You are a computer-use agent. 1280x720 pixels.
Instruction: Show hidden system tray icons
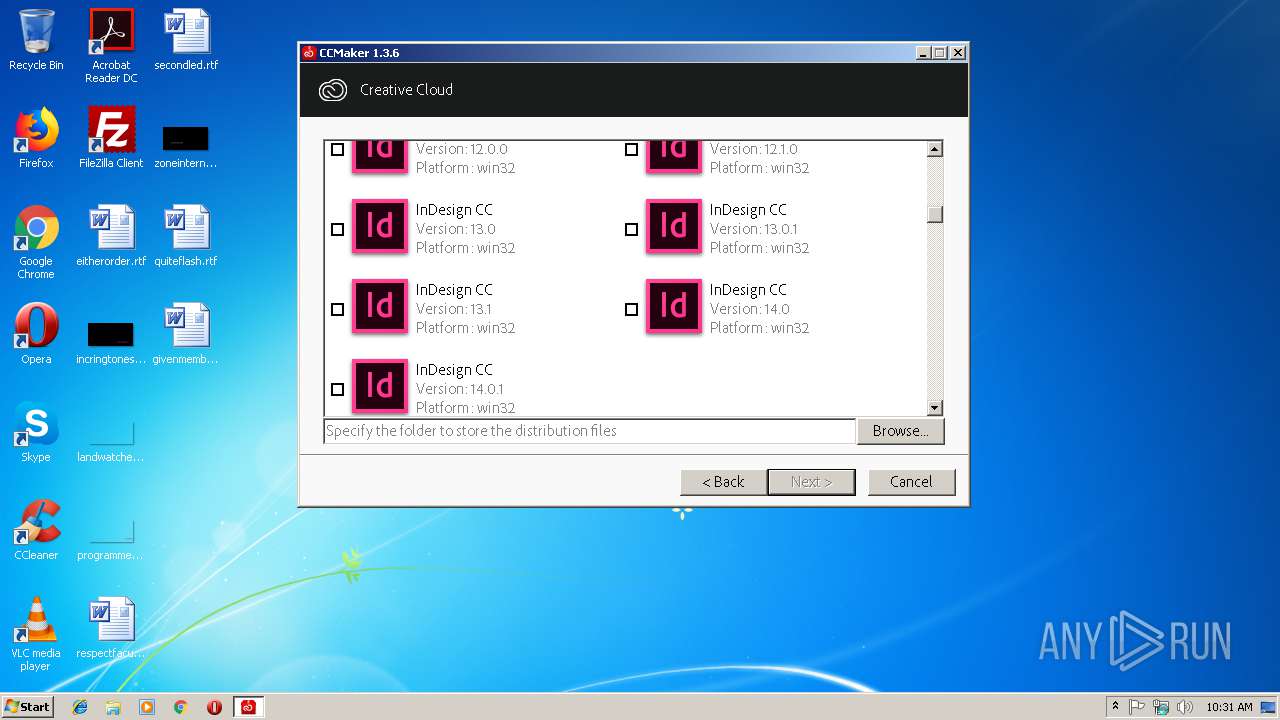(1115, 707)
